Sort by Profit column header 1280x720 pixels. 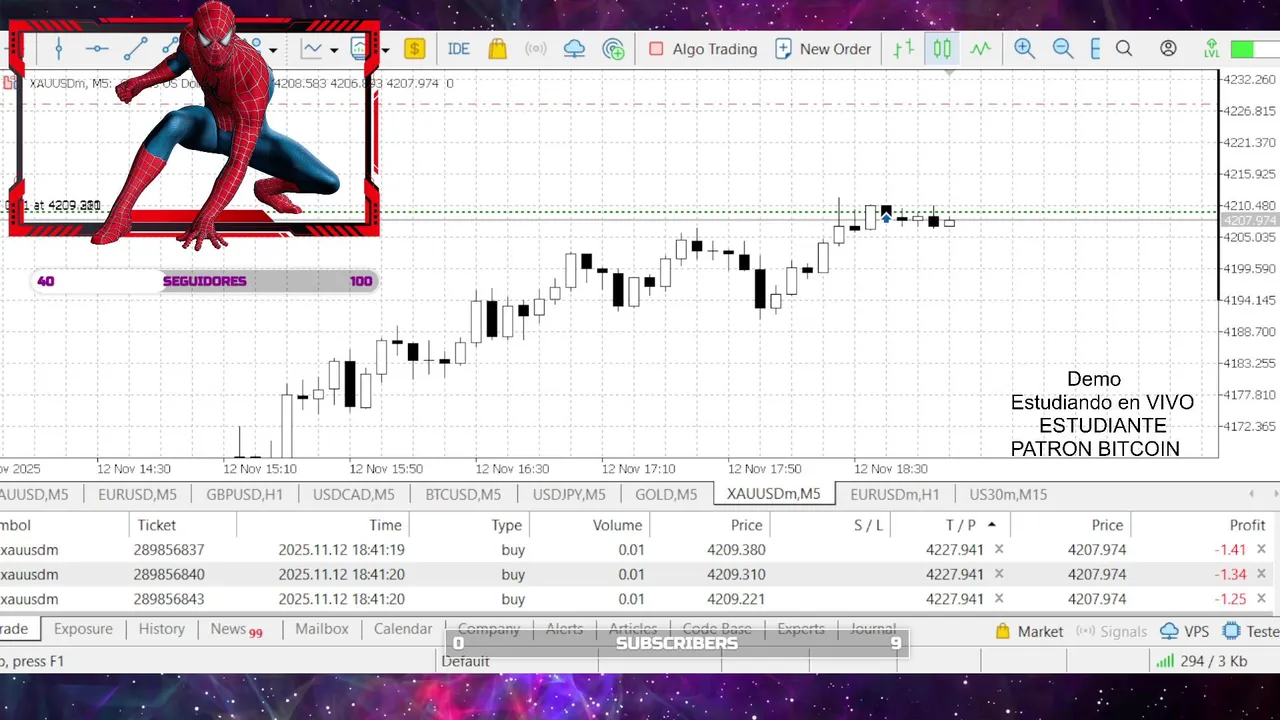1247,525
